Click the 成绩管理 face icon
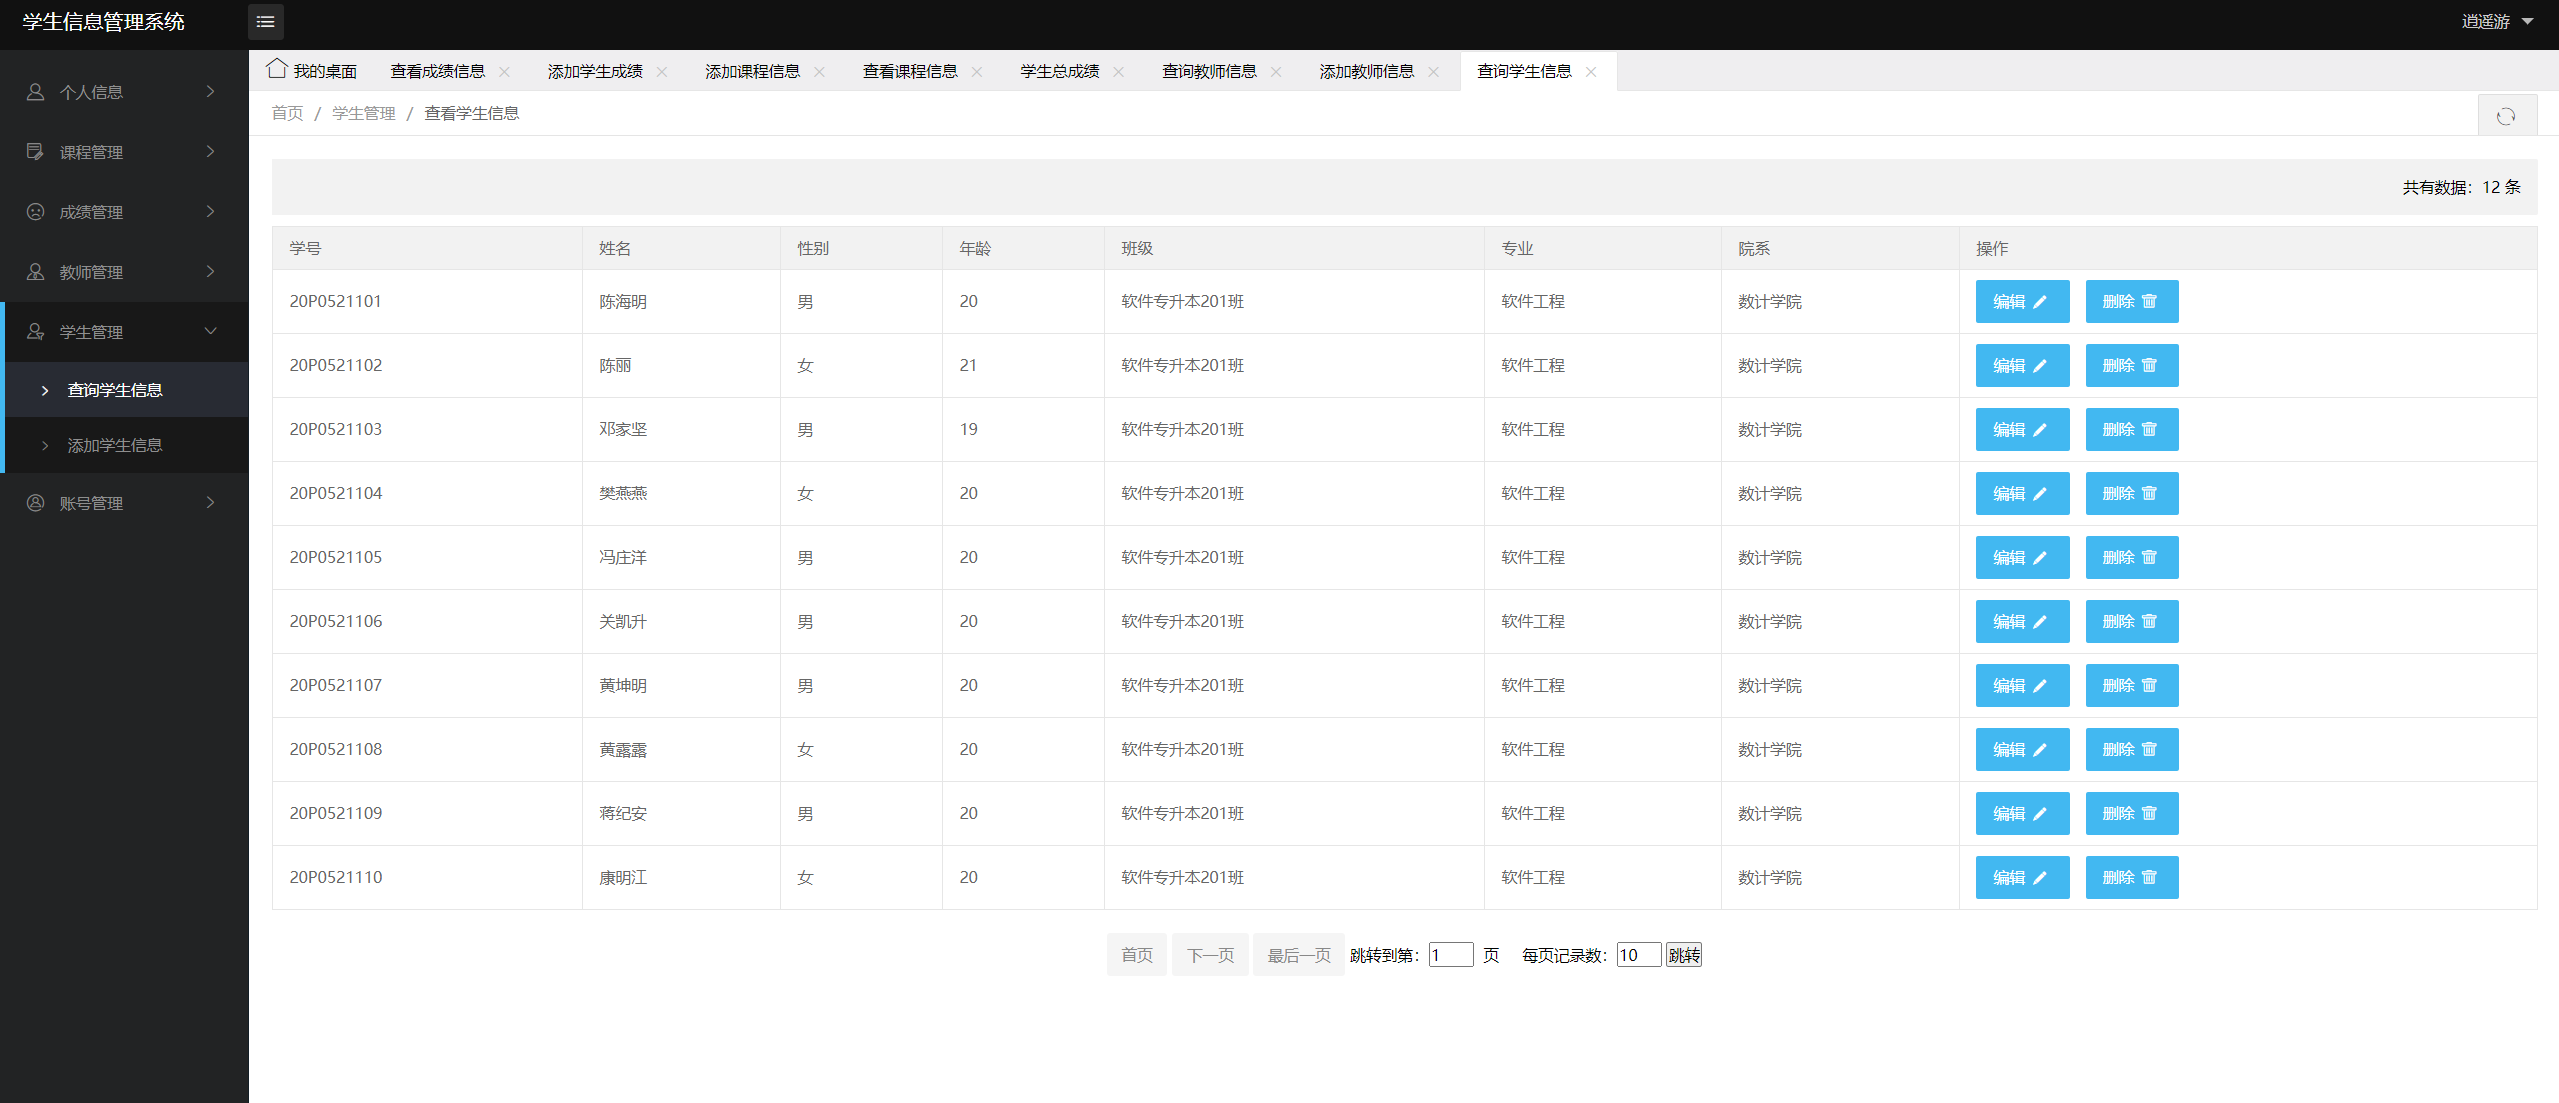The width and height of the screenshot is (2559, 1103). (x=35, y=212)
